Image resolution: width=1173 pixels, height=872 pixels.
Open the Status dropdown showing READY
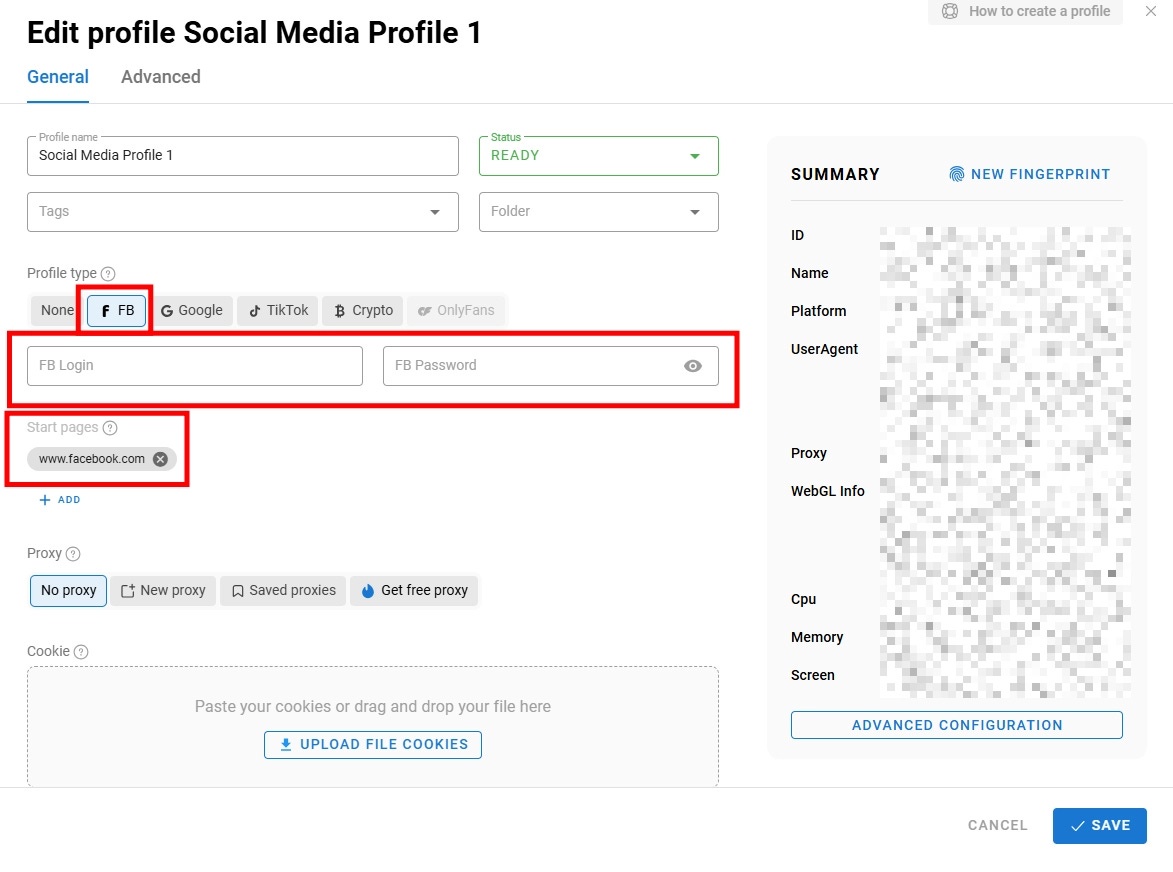[x=694, y=156]
